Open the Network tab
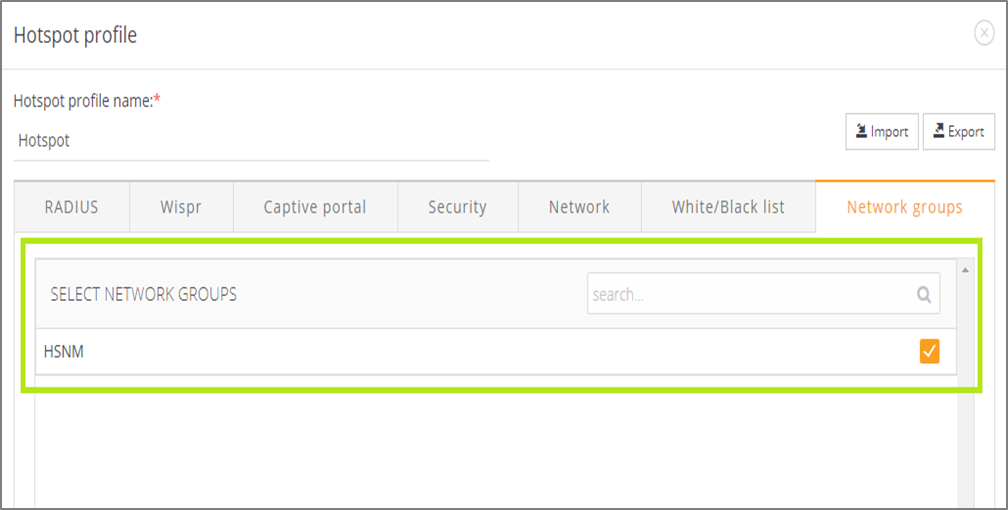Image resolution: width=1008 pixels, height=510 pixels. tap(579, 207)
